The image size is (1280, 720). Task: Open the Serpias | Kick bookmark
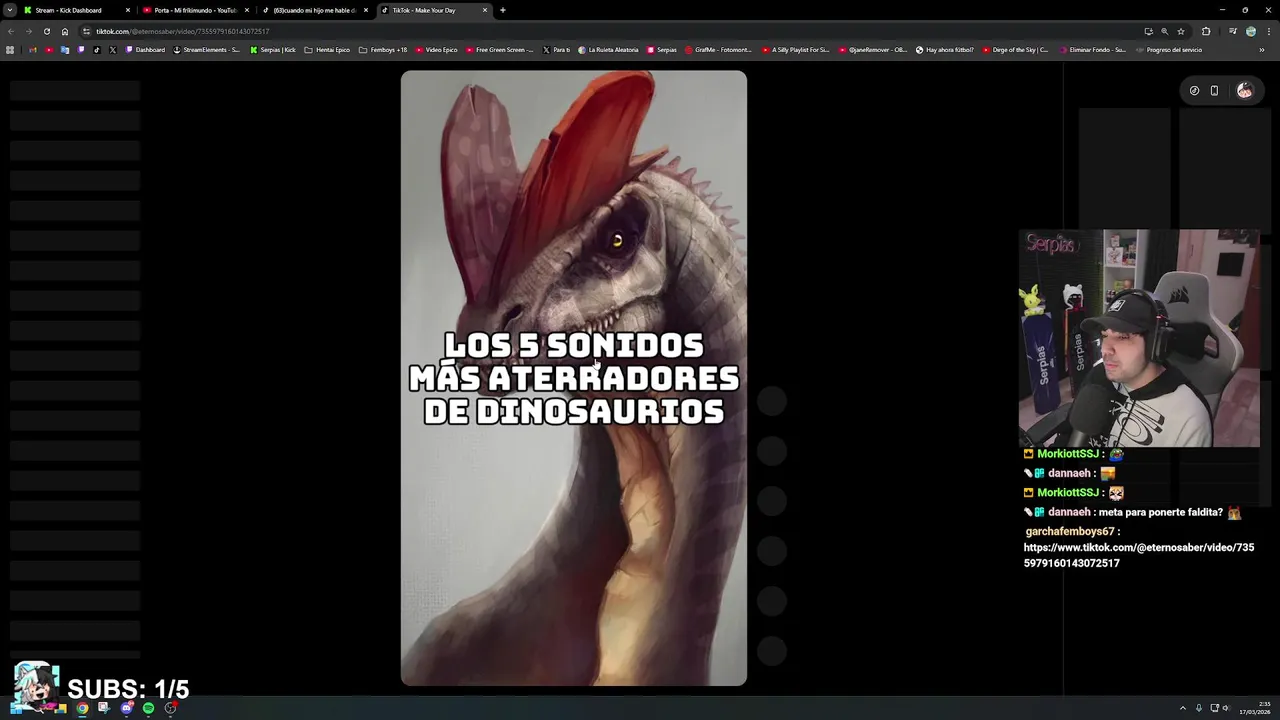[x=273, y=50]
